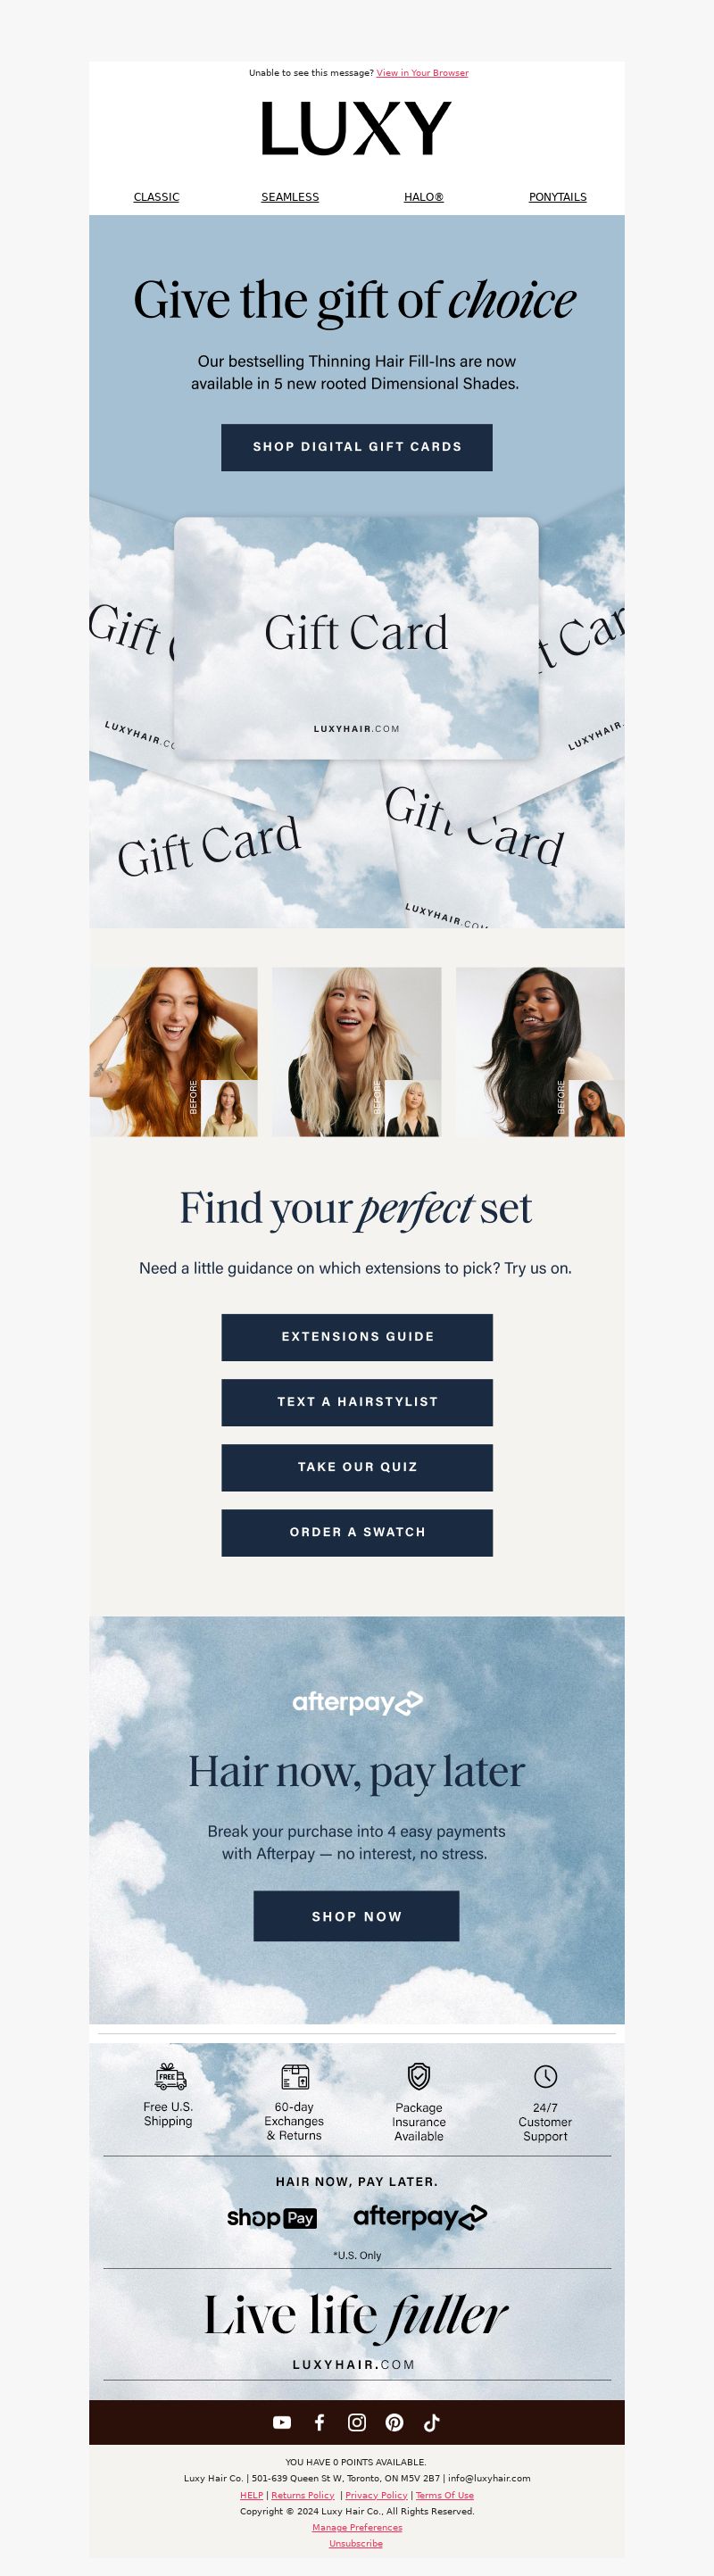The width and height of the screenshot is (714, 2576).
Task: Open the YouTube social icon
Action: point(282,2422)
